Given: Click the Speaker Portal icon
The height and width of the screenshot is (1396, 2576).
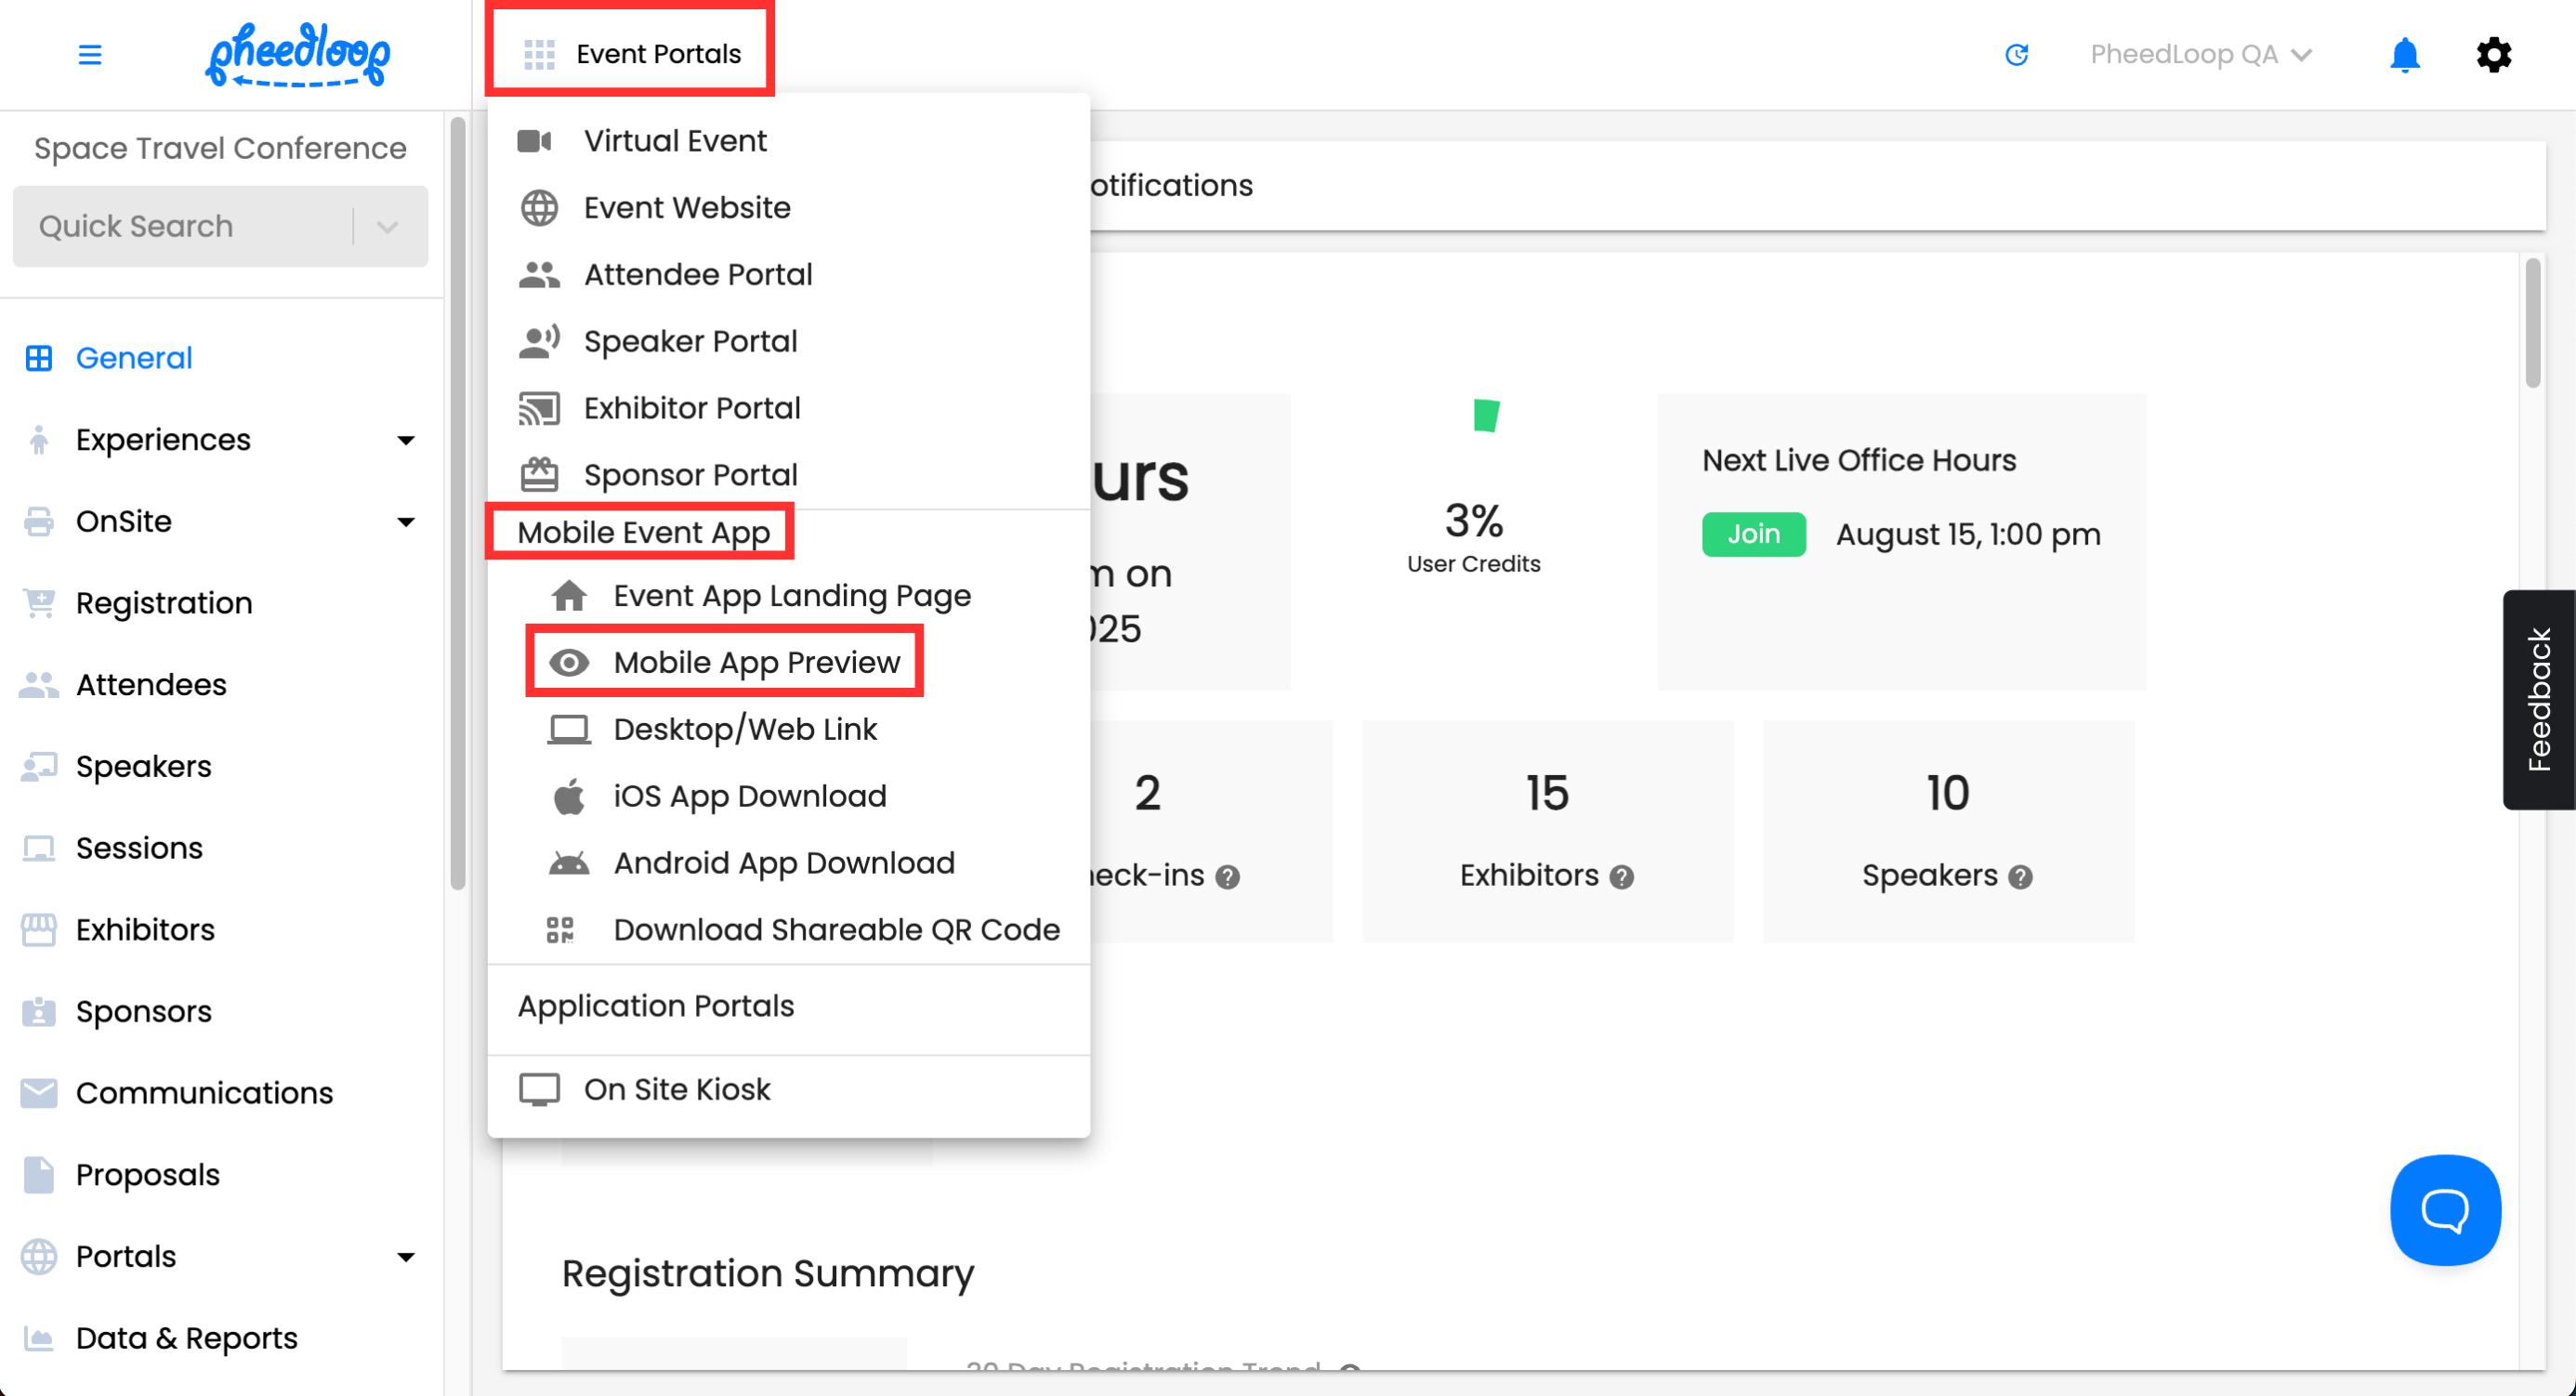Looking at the screenshot, I should point(539,342).
